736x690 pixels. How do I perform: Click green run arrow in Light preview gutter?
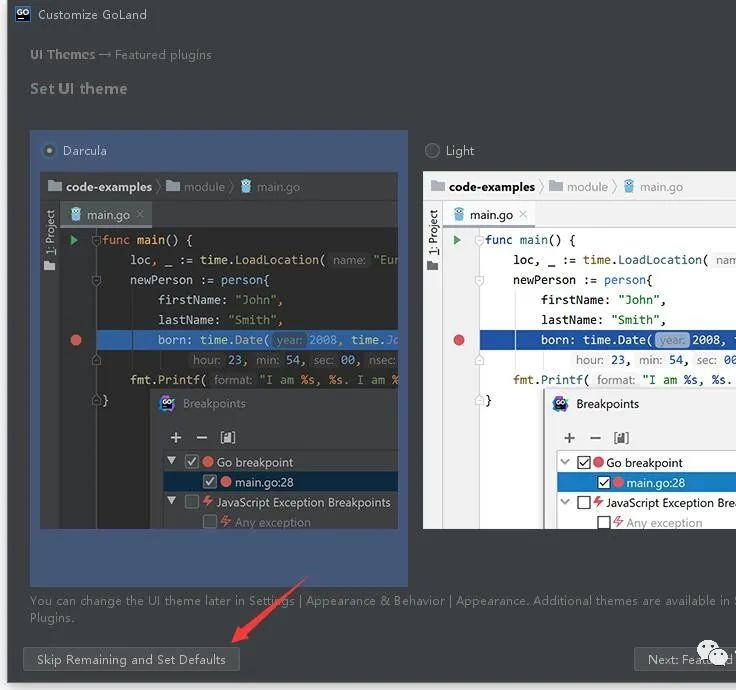[457, 240]
